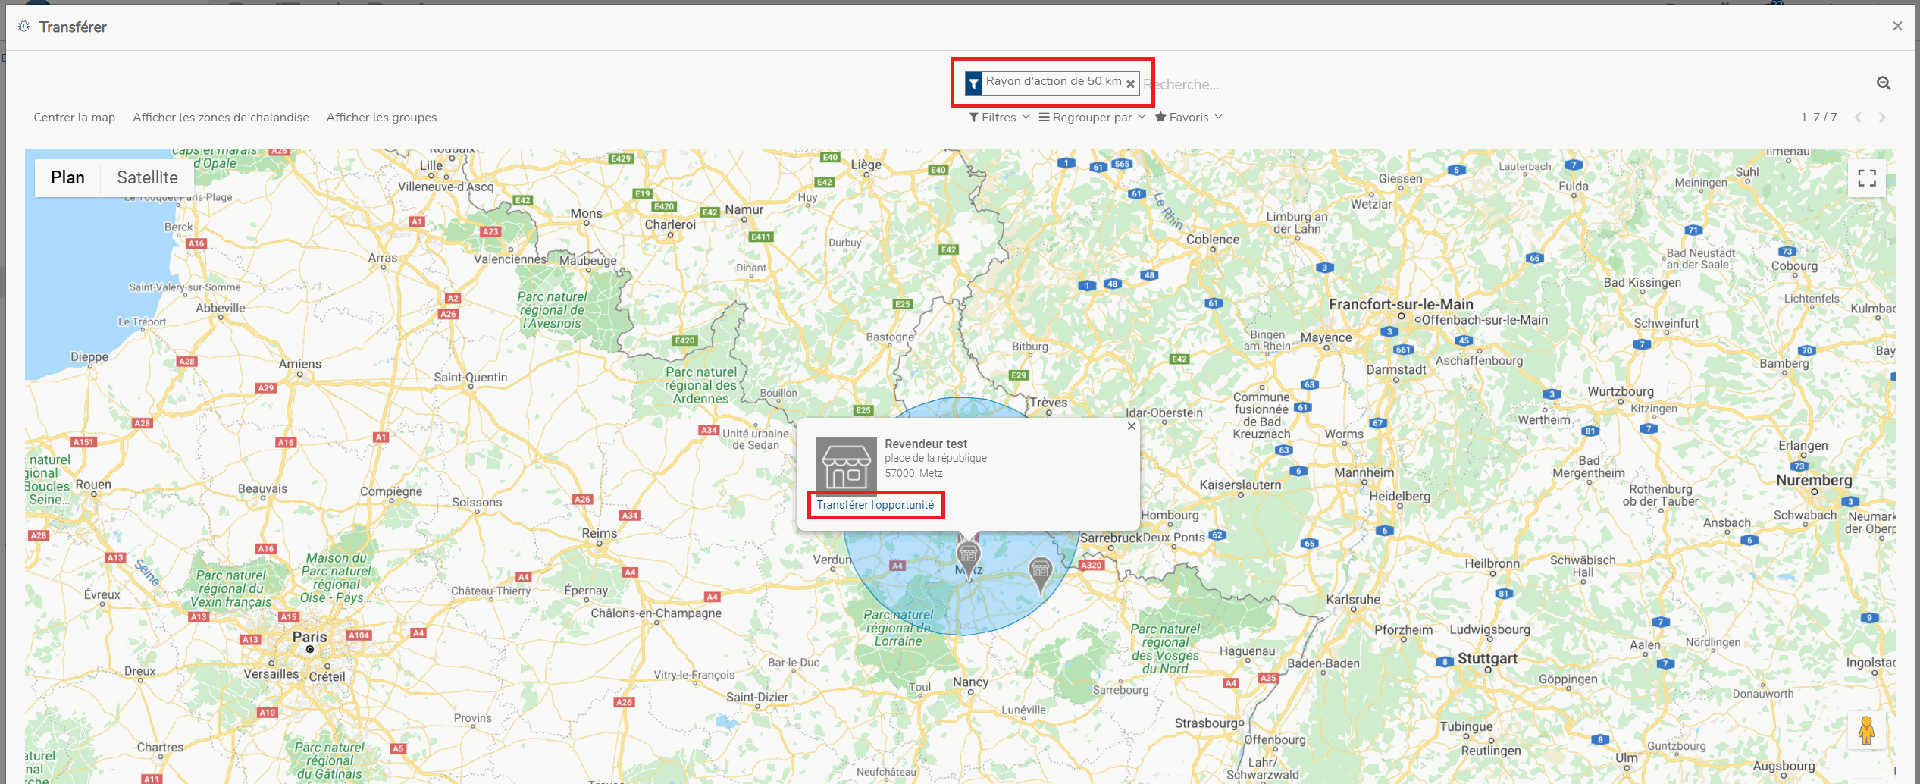Click Centrer la map
The height and width of the screenshot is (784, 1920).
[x=74, y=117]
